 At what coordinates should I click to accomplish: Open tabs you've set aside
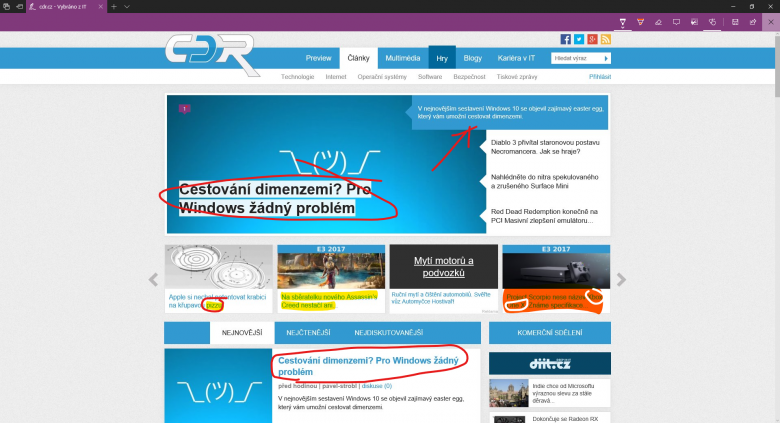tap(7, 6)
